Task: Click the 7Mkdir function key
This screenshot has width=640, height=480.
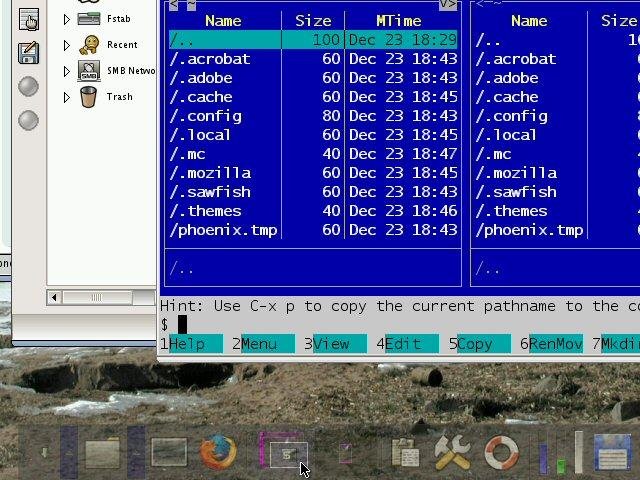Action: click(x=616, y=344)
